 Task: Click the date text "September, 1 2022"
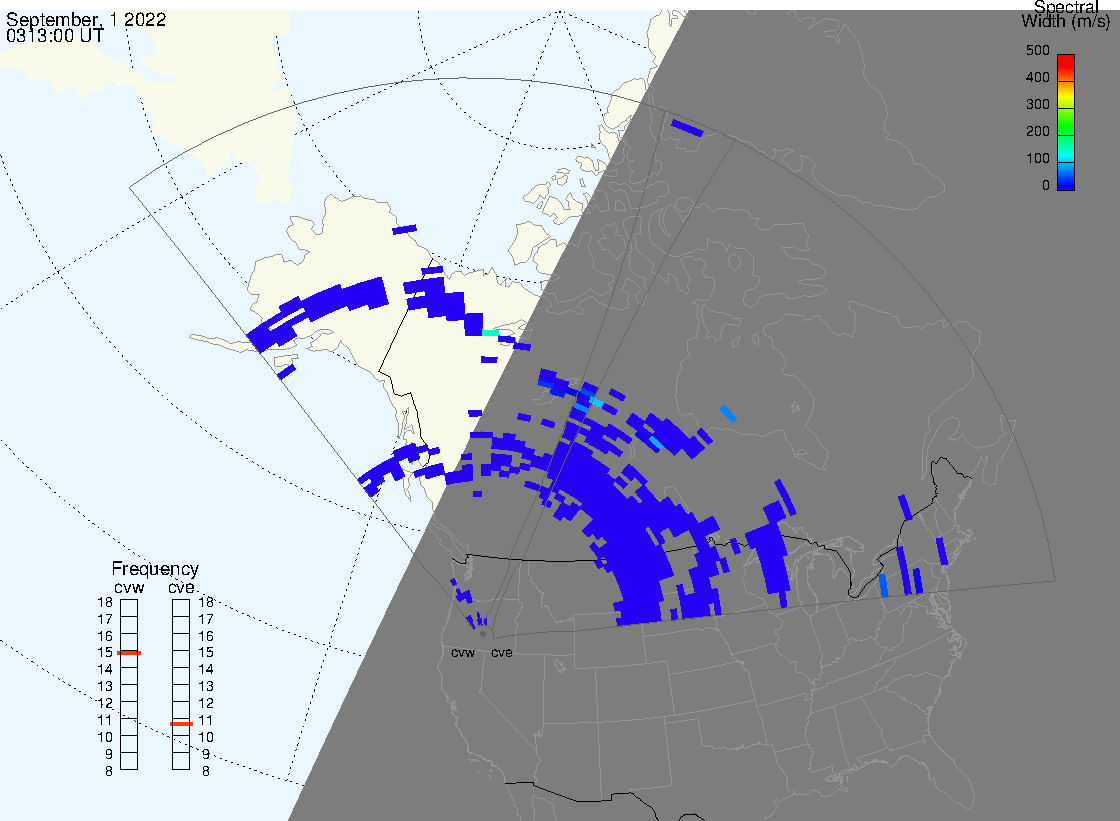coord(86,19)
